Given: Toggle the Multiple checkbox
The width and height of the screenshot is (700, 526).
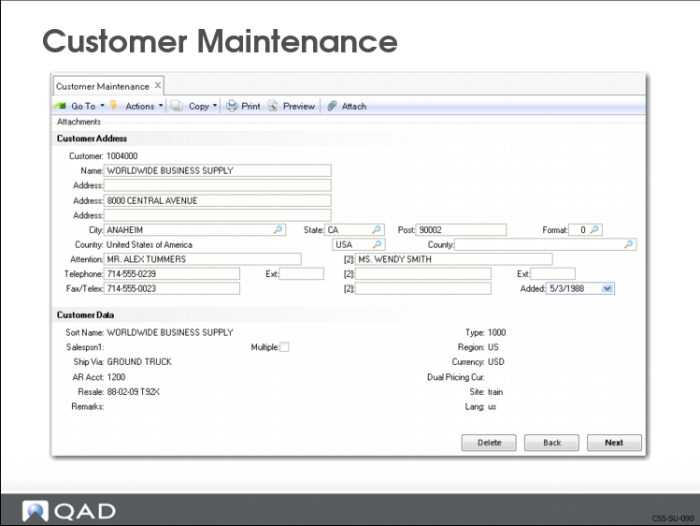Looking at the screenshot, I should pos(284,347).
